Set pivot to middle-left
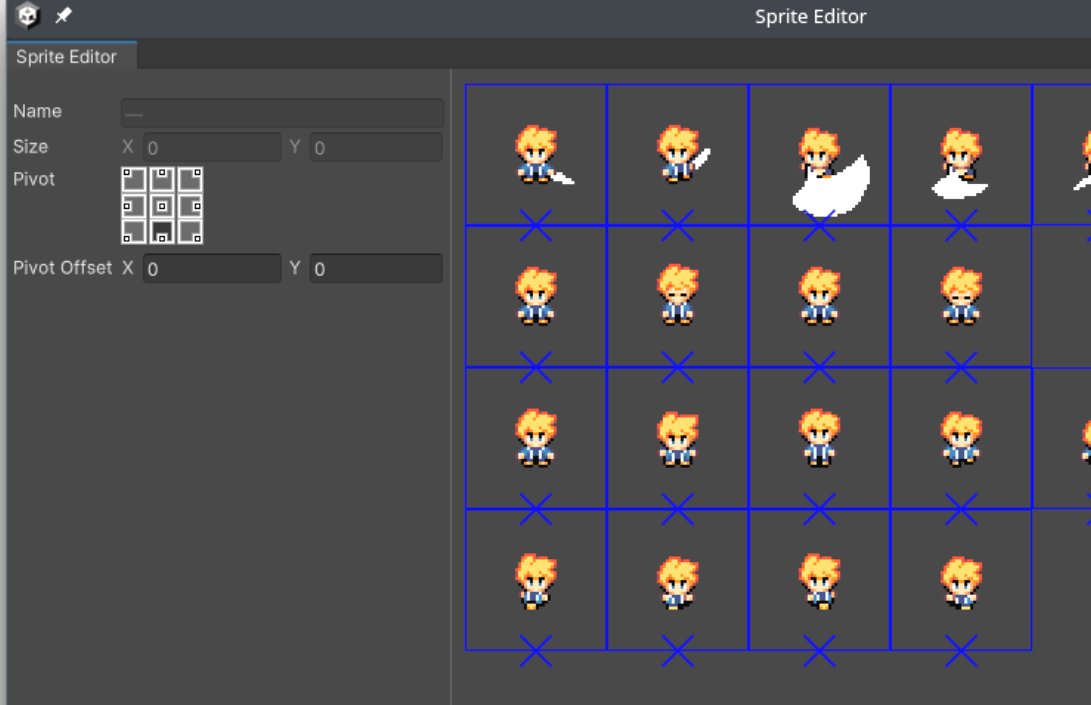This screenshot has width=1091, height=705. coord(134,205)
